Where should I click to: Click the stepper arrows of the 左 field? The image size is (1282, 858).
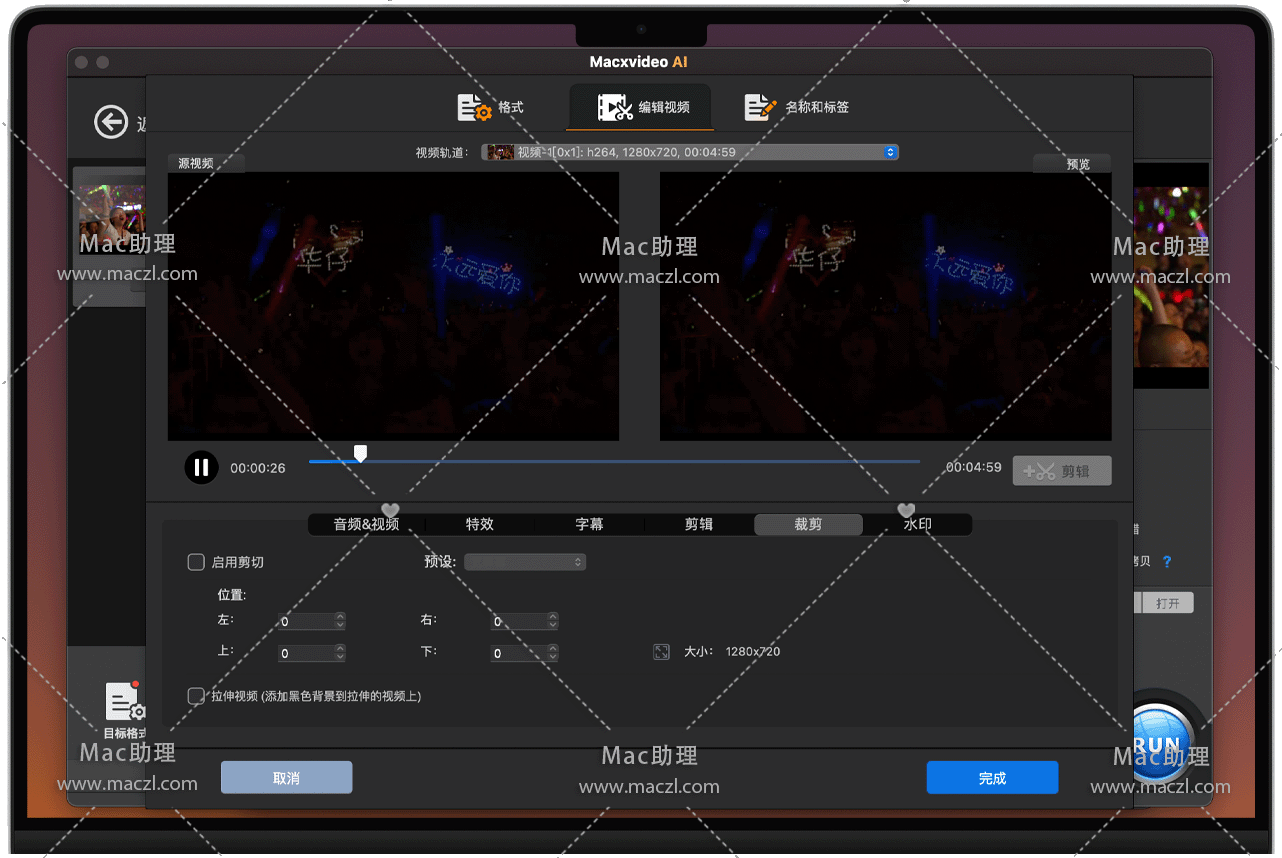pyautogui.click(x=340, y=621)
